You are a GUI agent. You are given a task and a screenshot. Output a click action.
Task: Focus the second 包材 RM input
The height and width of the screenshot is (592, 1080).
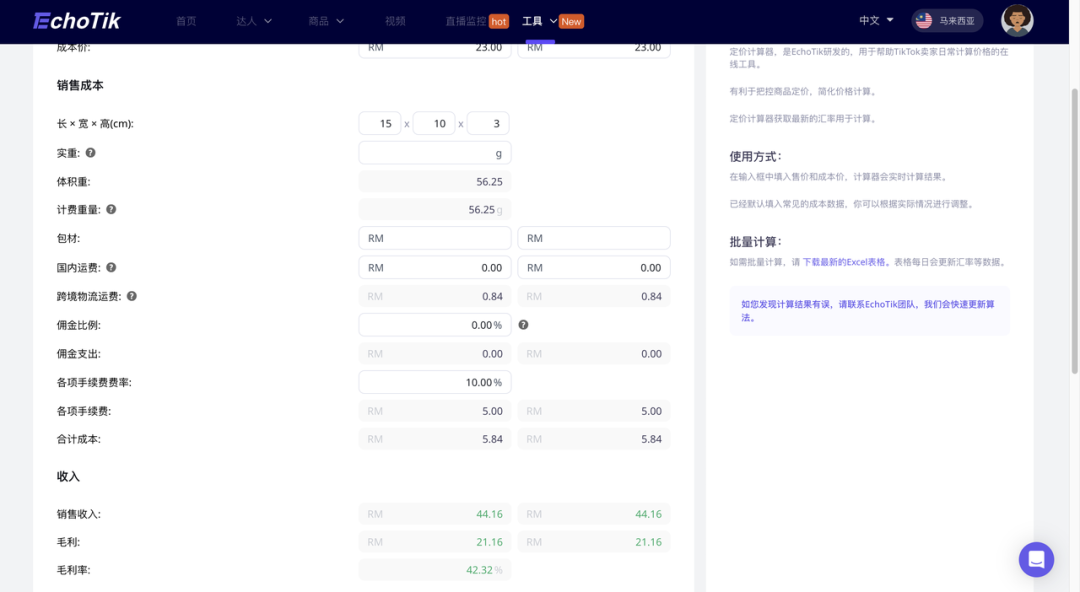click(594, 238)
